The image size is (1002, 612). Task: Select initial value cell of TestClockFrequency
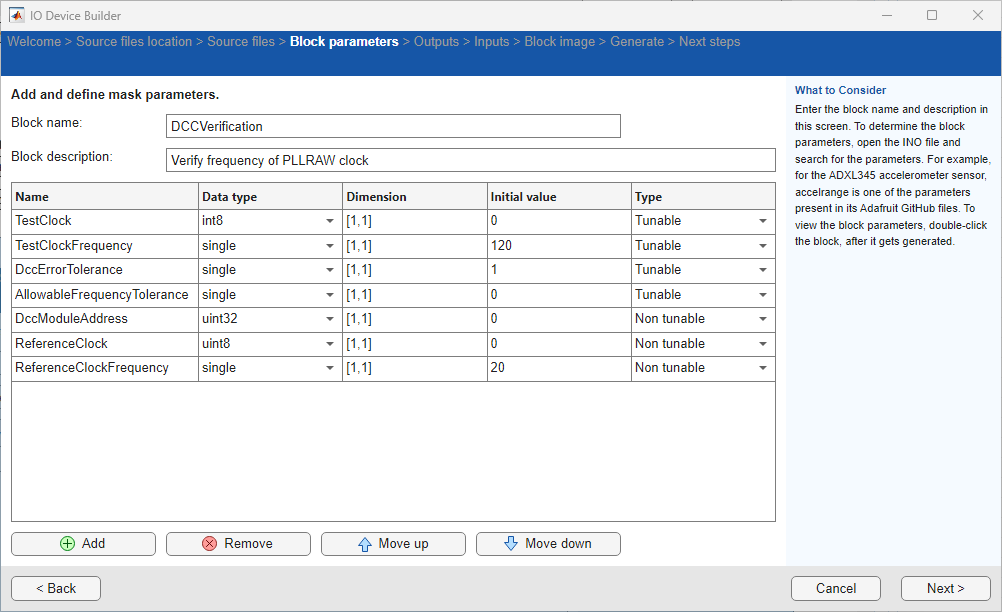(x=557, y=245)
